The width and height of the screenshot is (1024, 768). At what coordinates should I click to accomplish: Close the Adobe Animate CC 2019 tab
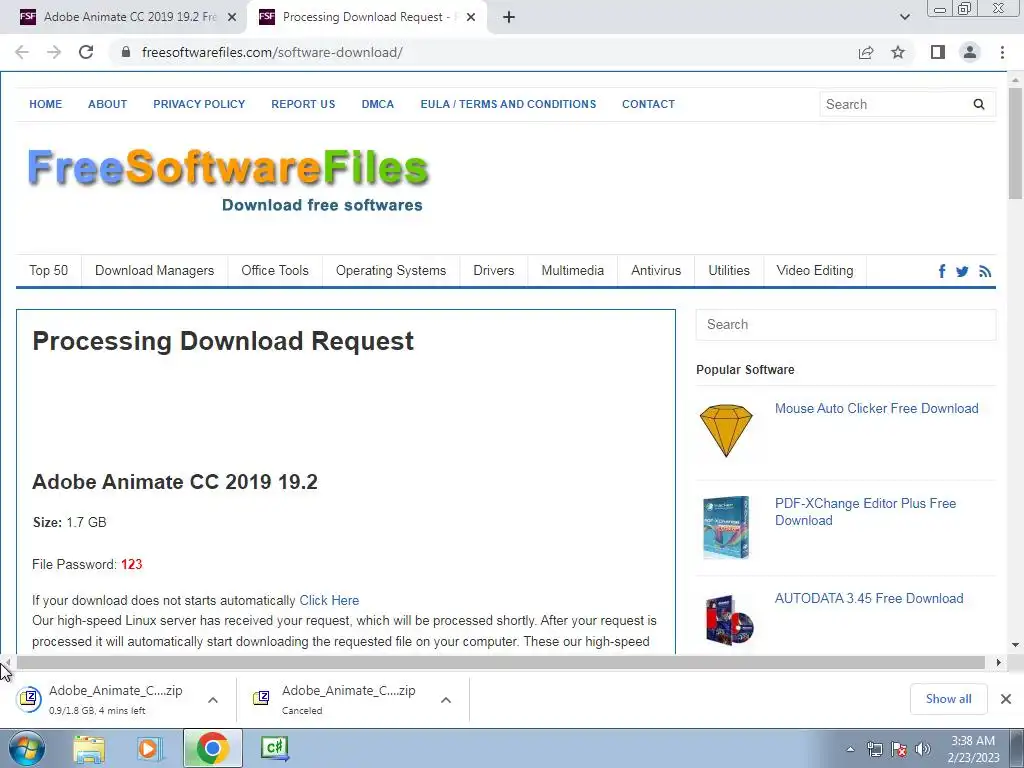coord(231,18)
